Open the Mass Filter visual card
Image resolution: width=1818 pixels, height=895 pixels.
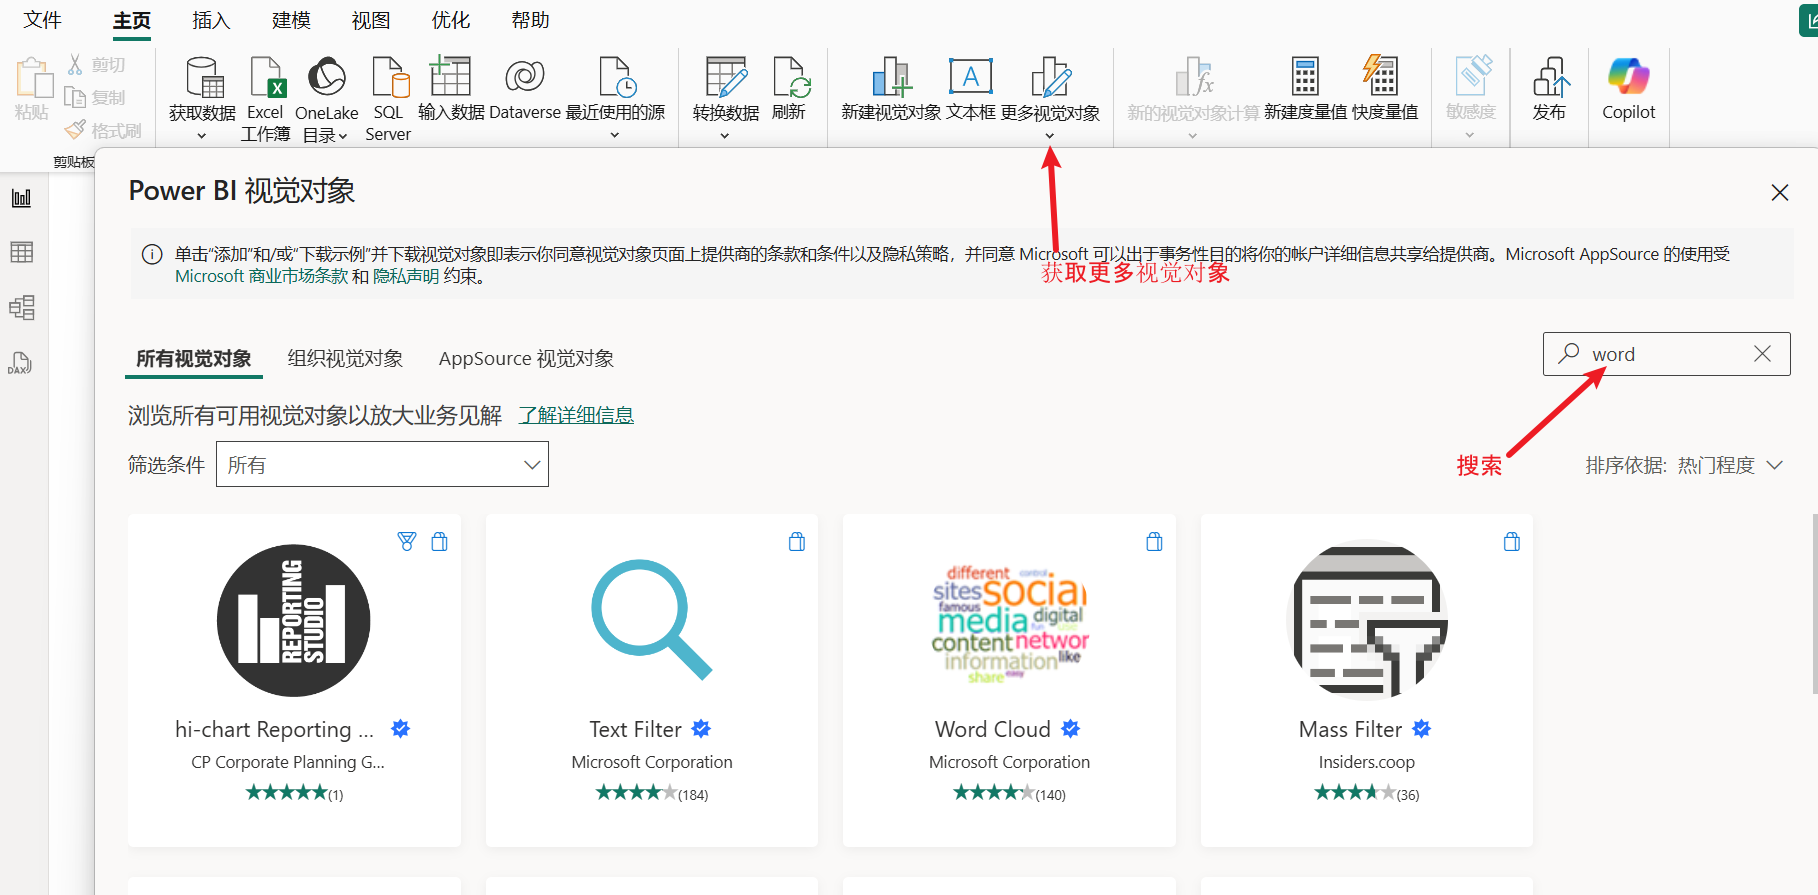pos(1367,680)
